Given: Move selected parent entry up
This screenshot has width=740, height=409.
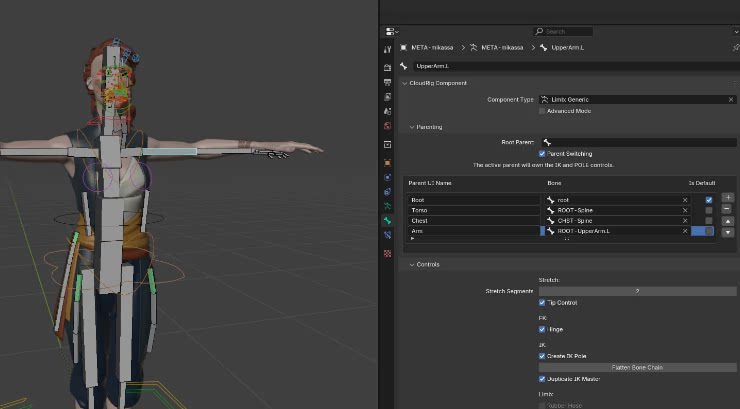Looking at the screenshot, I should pyautogui.click(x=728, y=221).
